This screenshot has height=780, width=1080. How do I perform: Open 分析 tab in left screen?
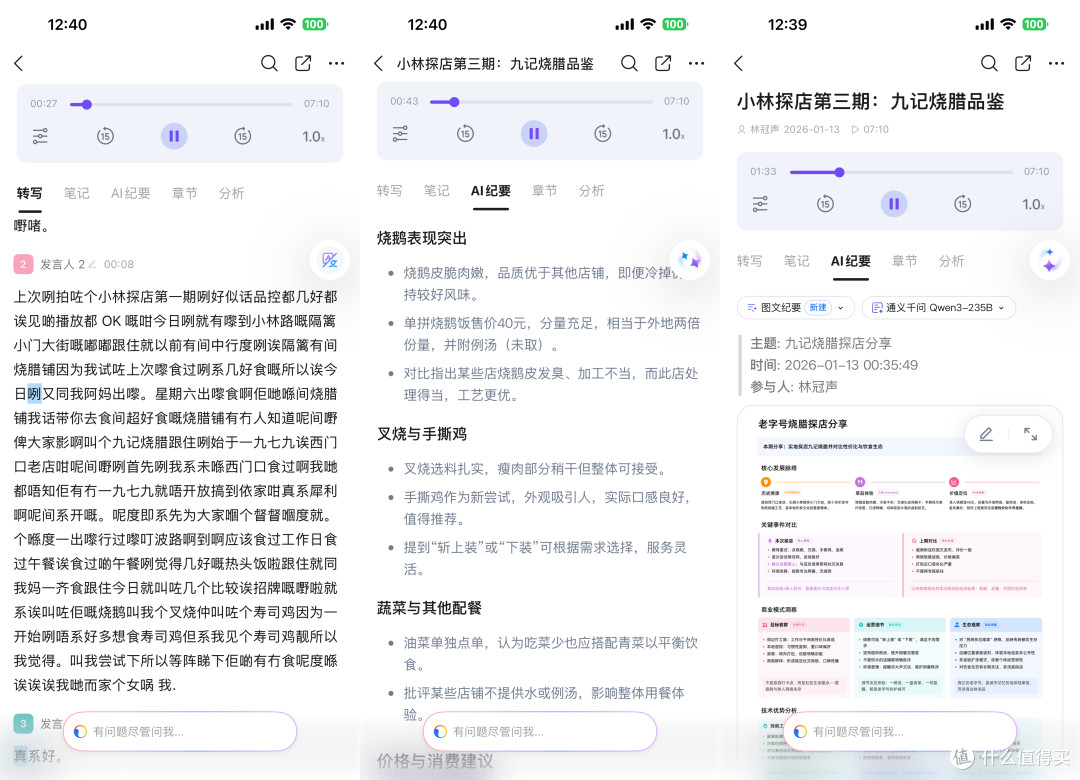[231, 193]
